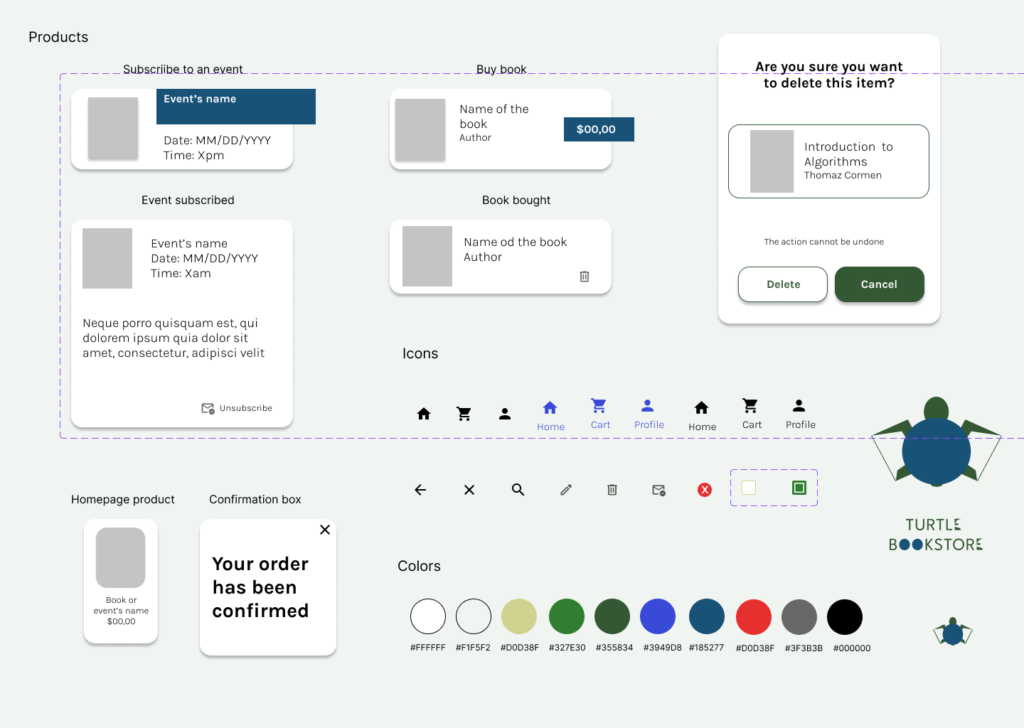1024x728 pixels.
Task: Click the back arrow icon
Action: 420,490
